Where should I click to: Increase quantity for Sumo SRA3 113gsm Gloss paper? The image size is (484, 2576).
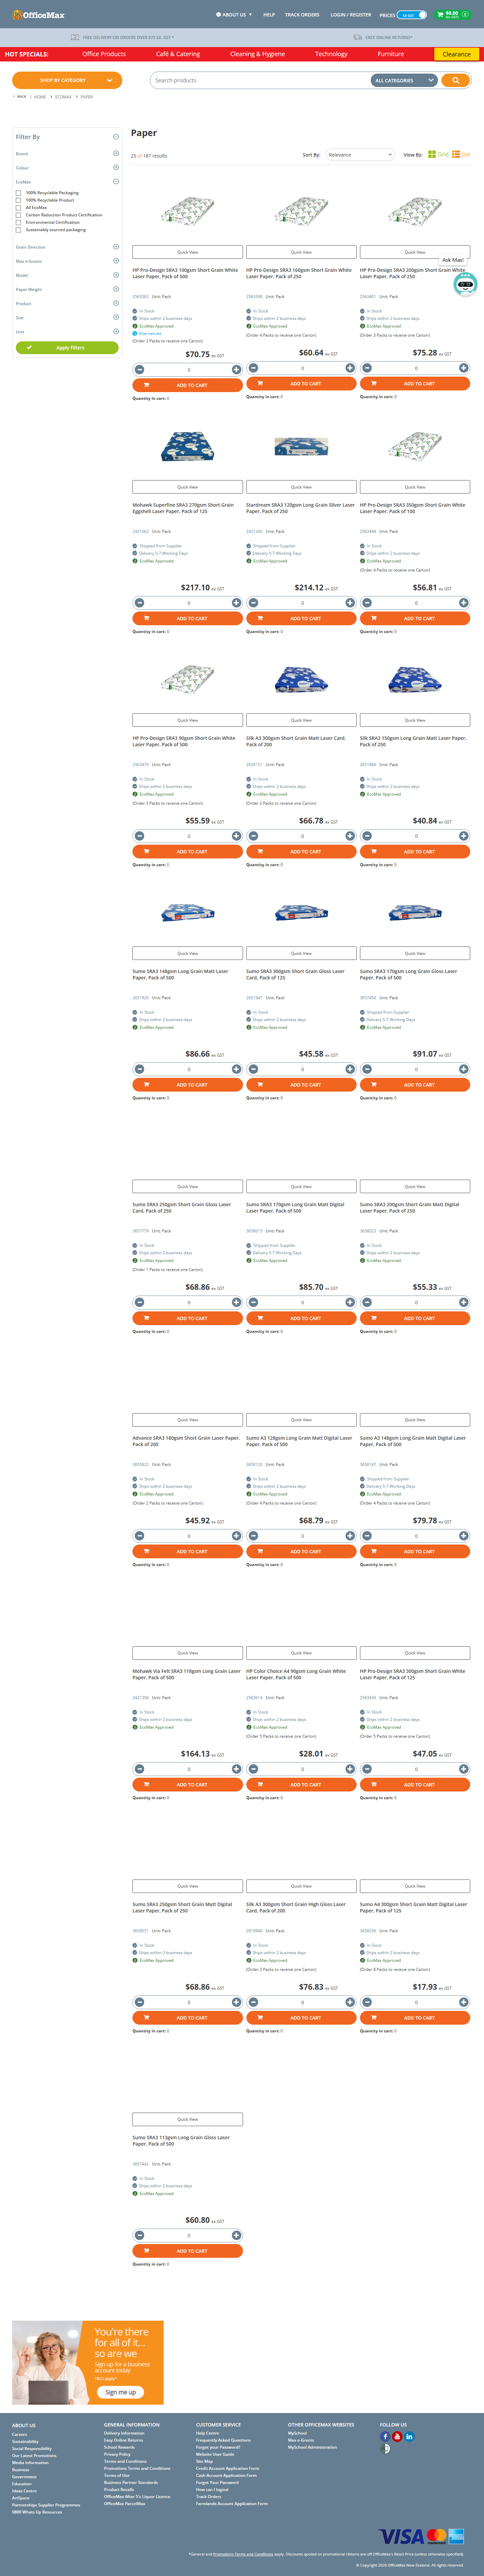[236, 2235]
